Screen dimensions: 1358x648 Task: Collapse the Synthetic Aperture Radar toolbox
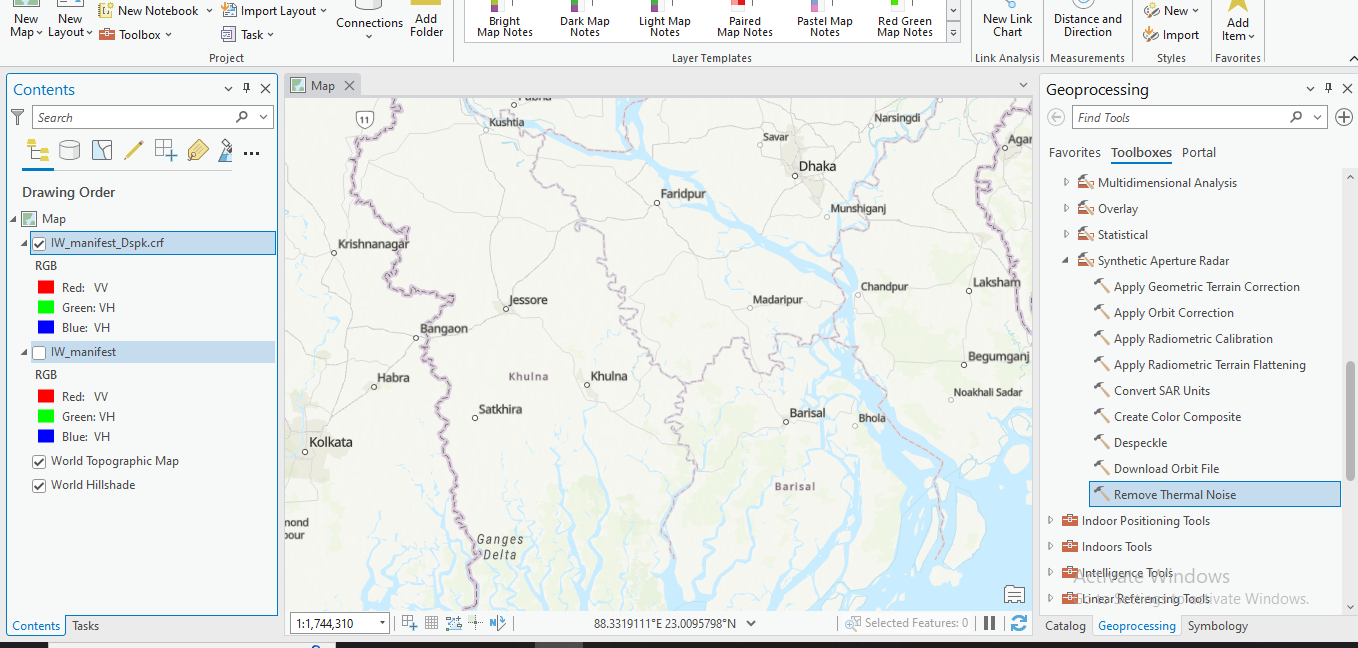pos(1065,260)
